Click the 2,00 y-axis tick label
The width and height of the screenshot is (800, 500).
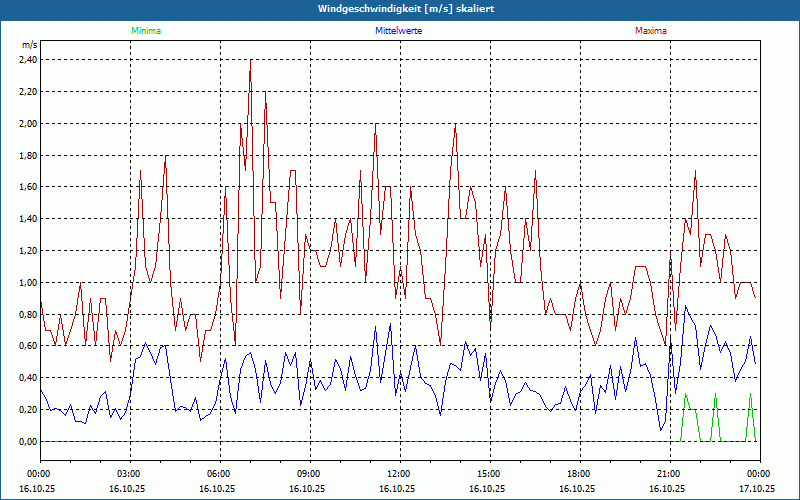click(28, 124)
